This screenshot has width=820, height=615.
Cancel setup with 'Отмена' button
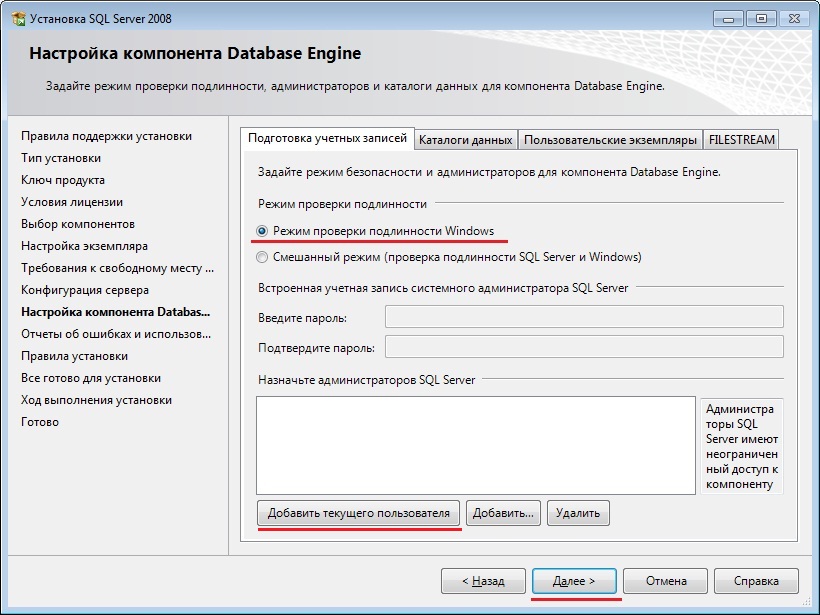coord(665,581)
